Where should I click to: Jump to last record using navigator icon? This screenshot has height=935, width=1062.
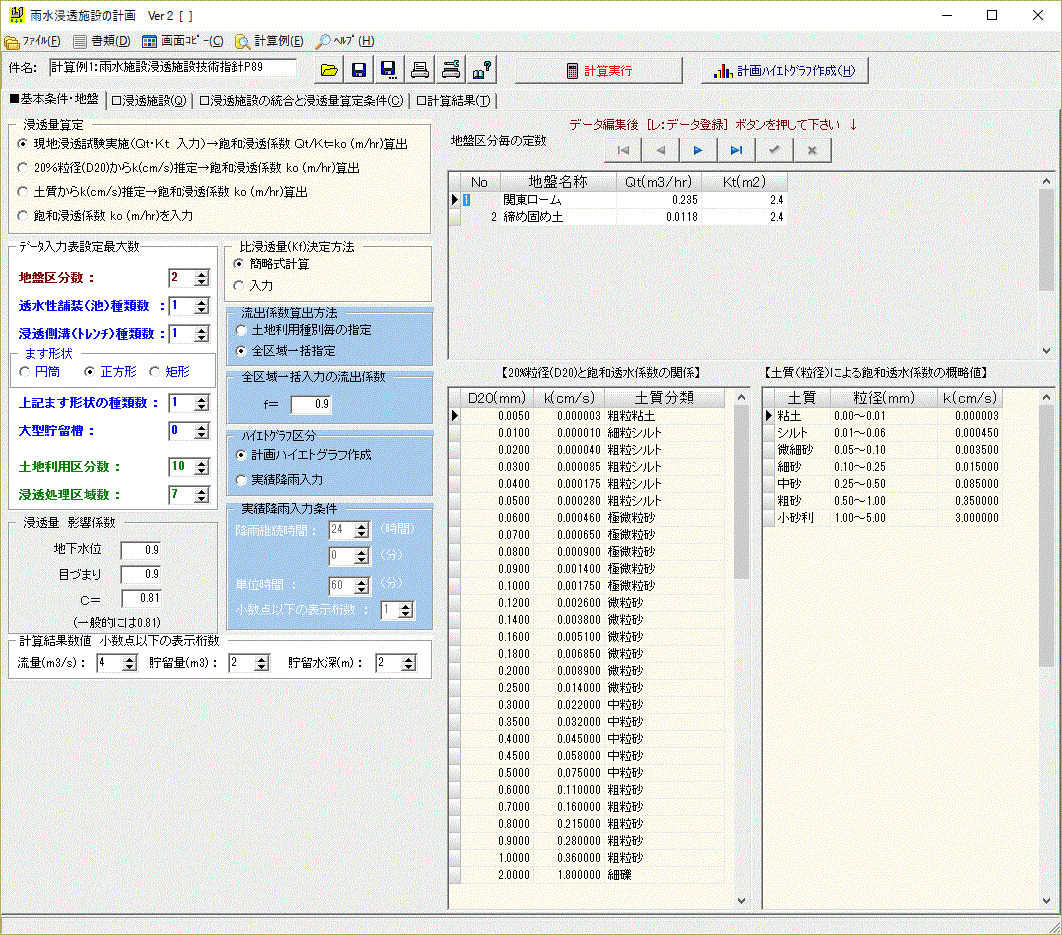(736, 149)
